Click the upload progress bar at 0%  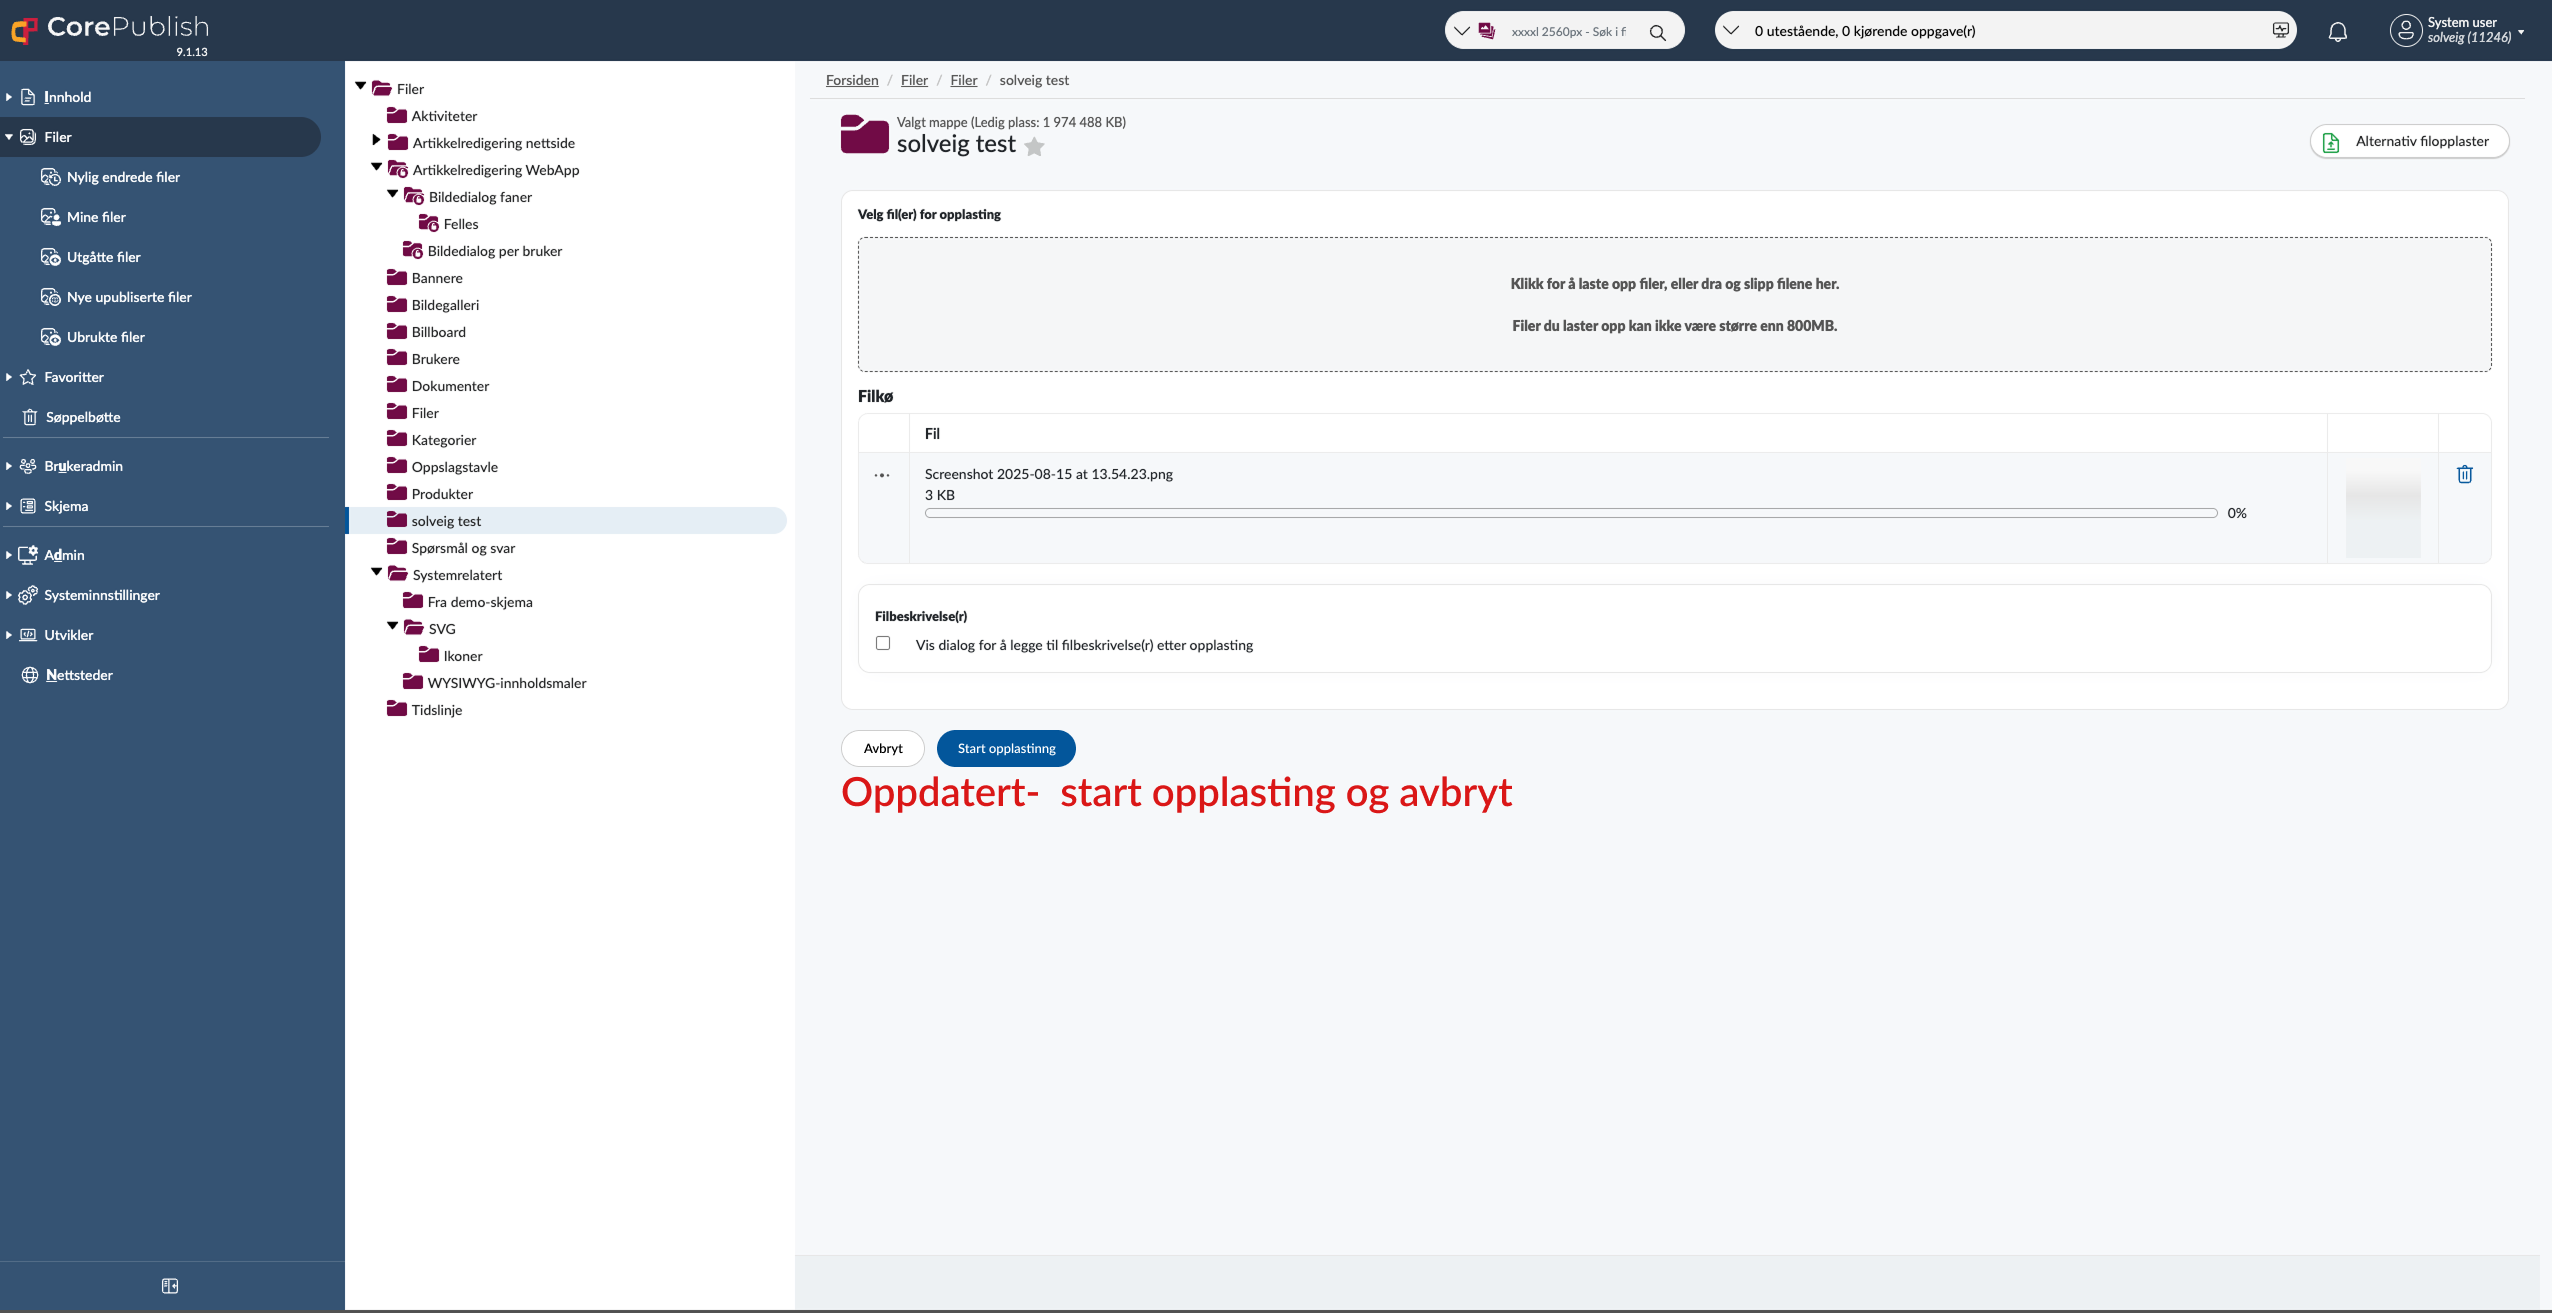[1571, 513]
